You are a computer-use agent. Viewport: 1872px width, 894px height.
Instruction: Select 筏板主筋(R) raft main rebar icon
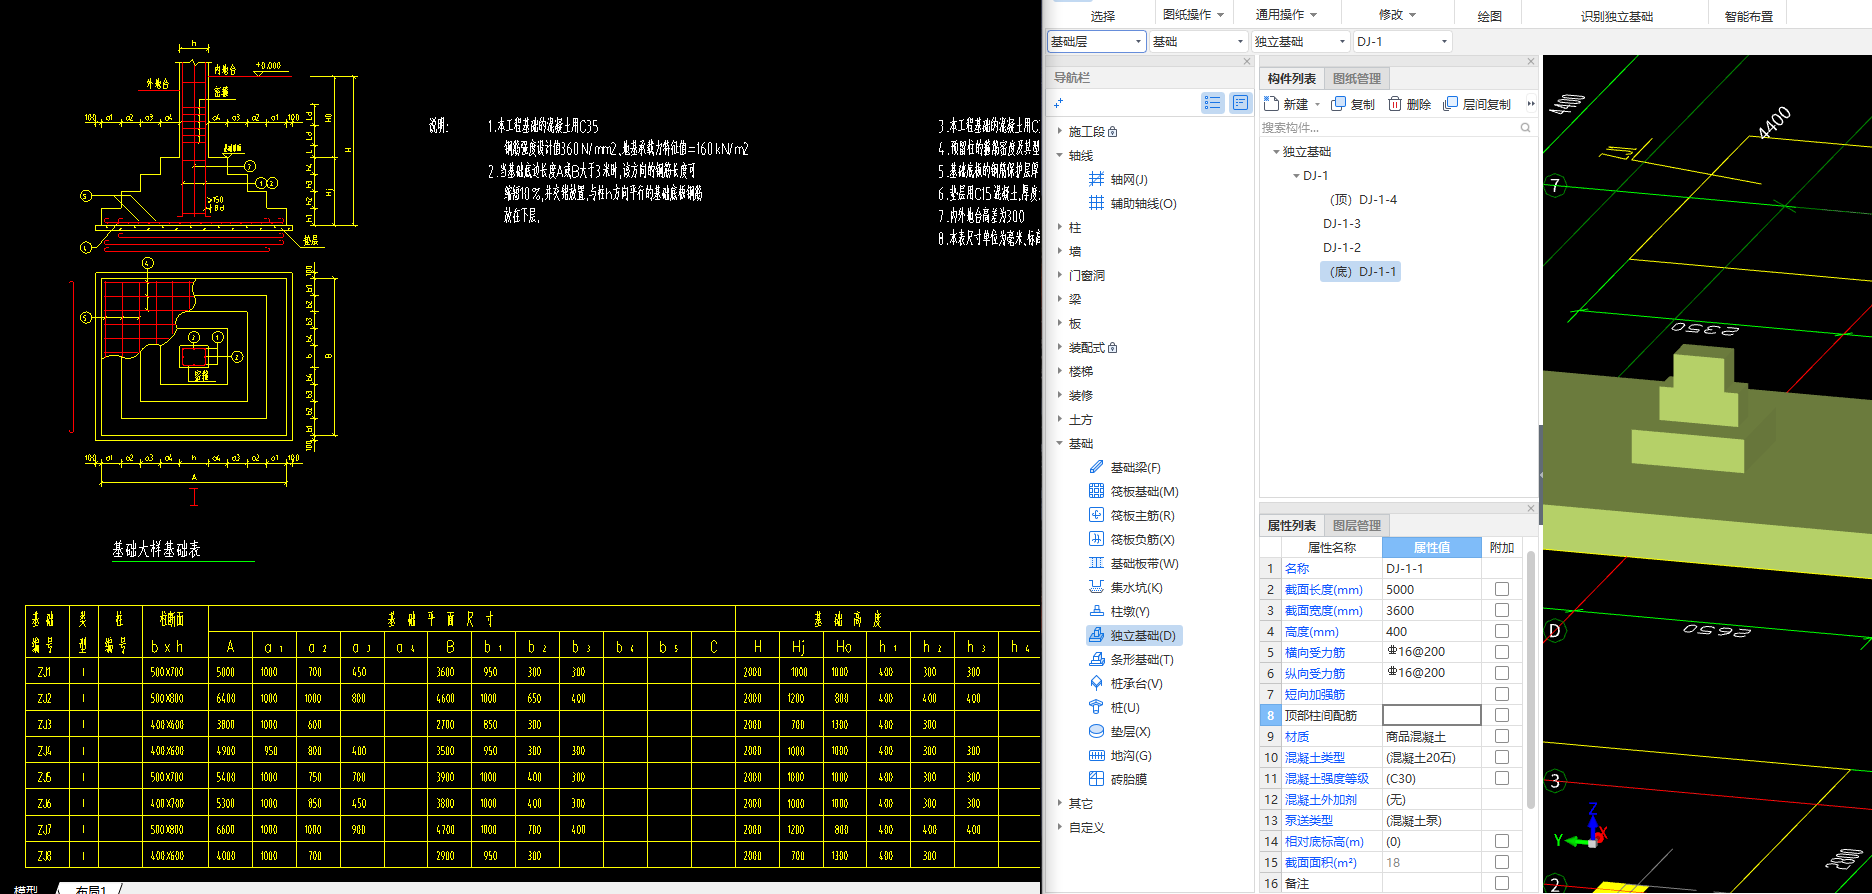pyautogui.click(x=1096, y=515)
